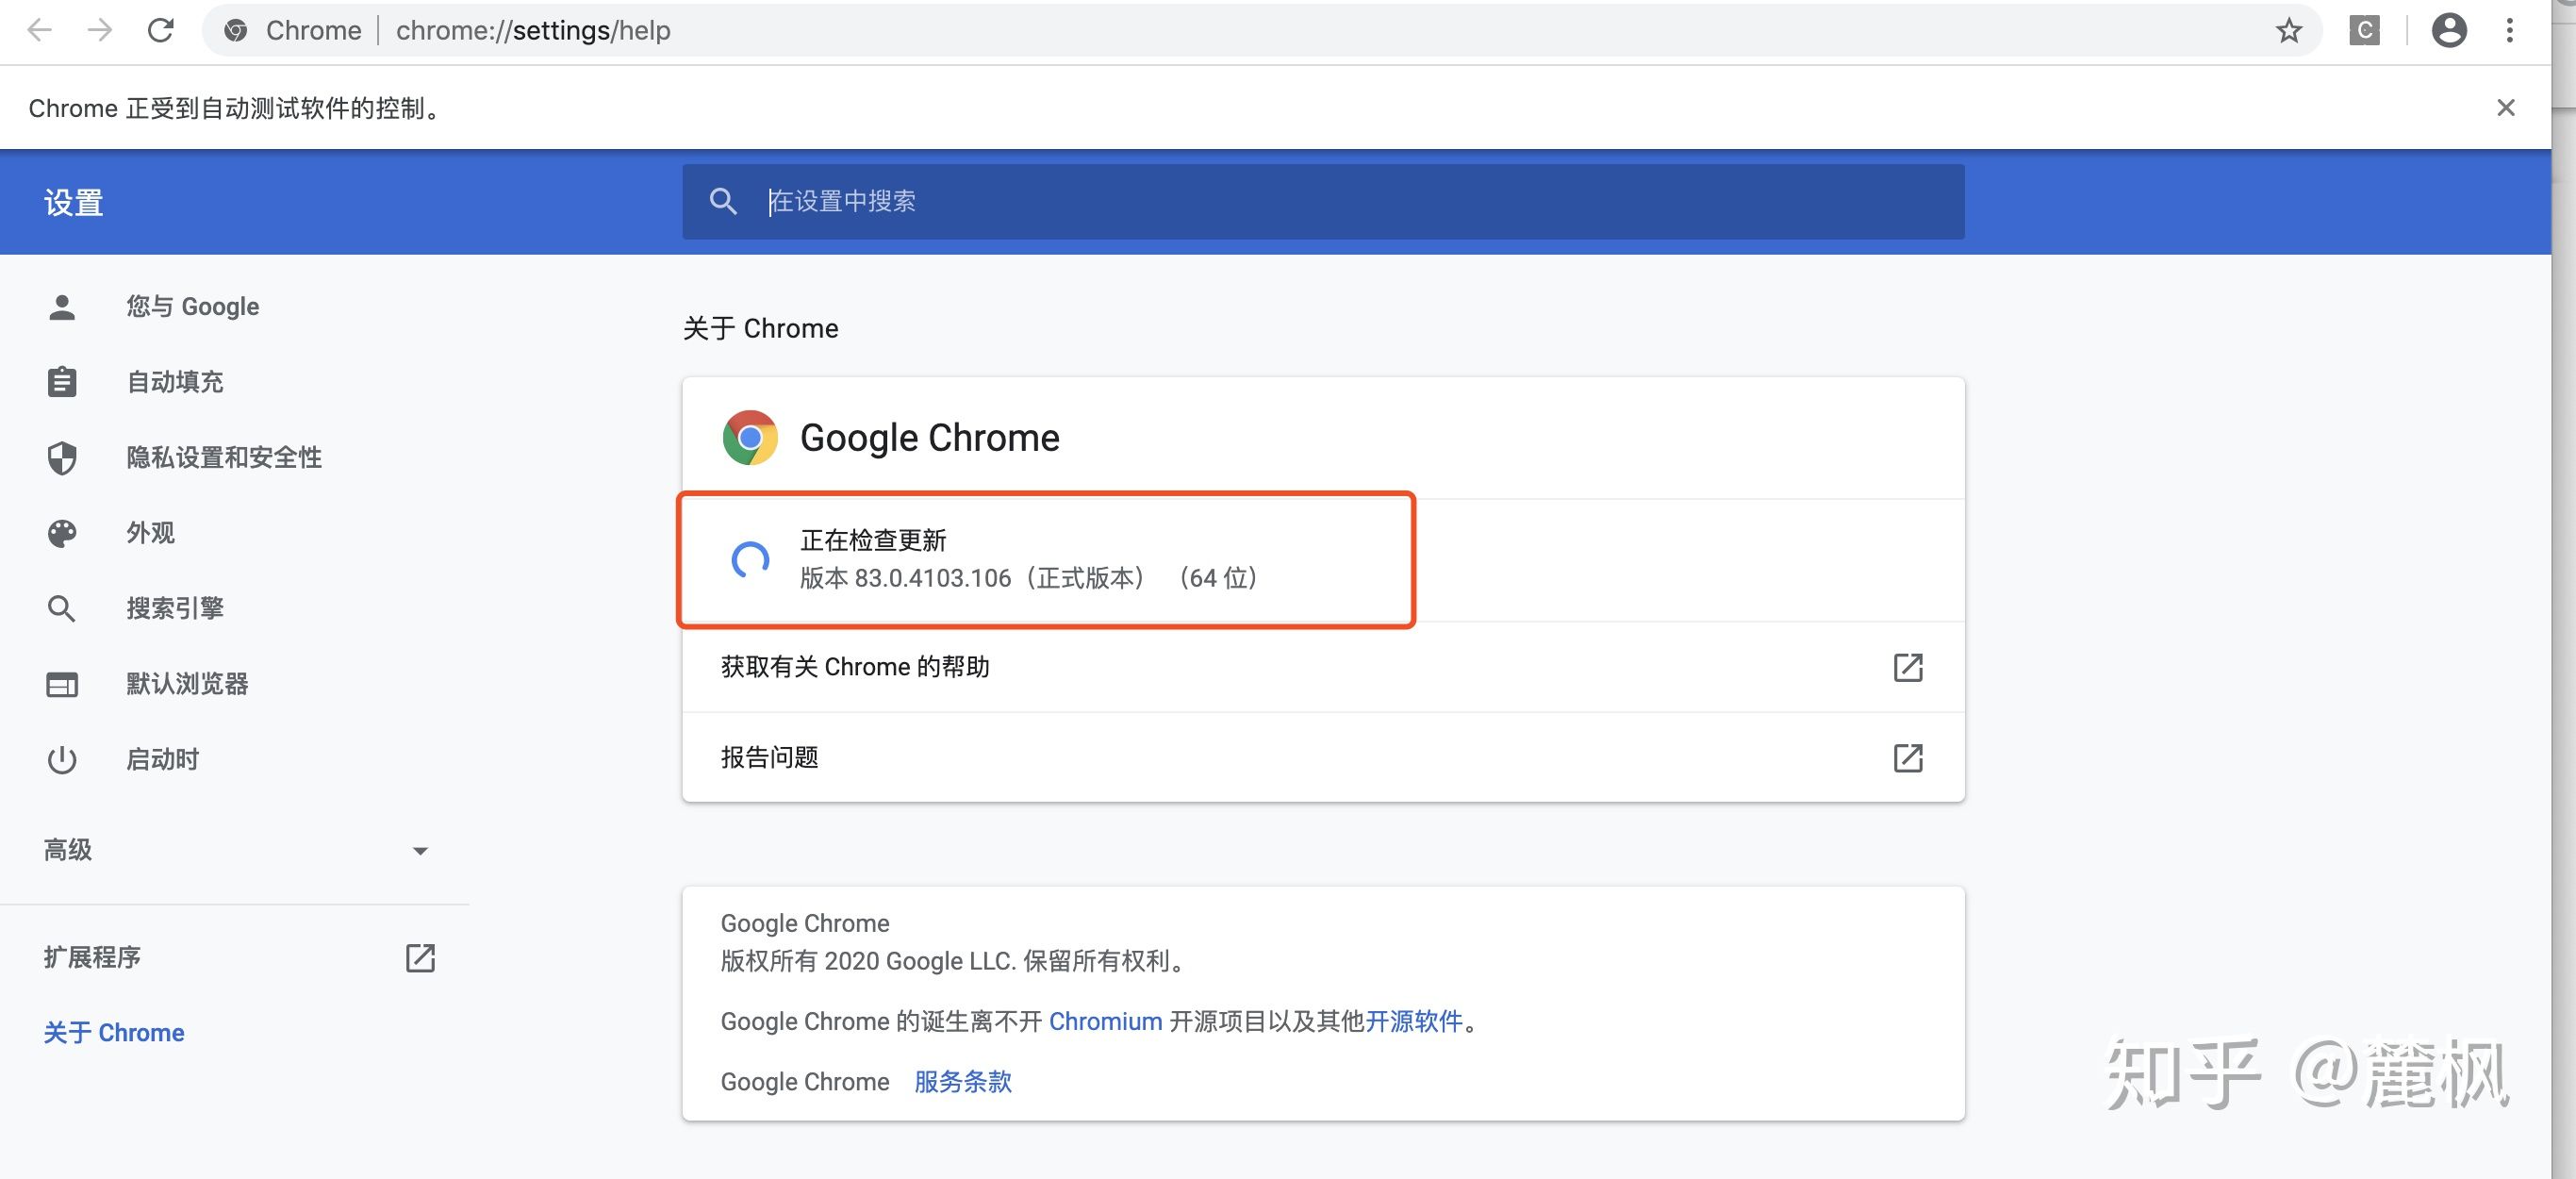
Task: Click the 服务条款 link
Action: click(962, 1082)
